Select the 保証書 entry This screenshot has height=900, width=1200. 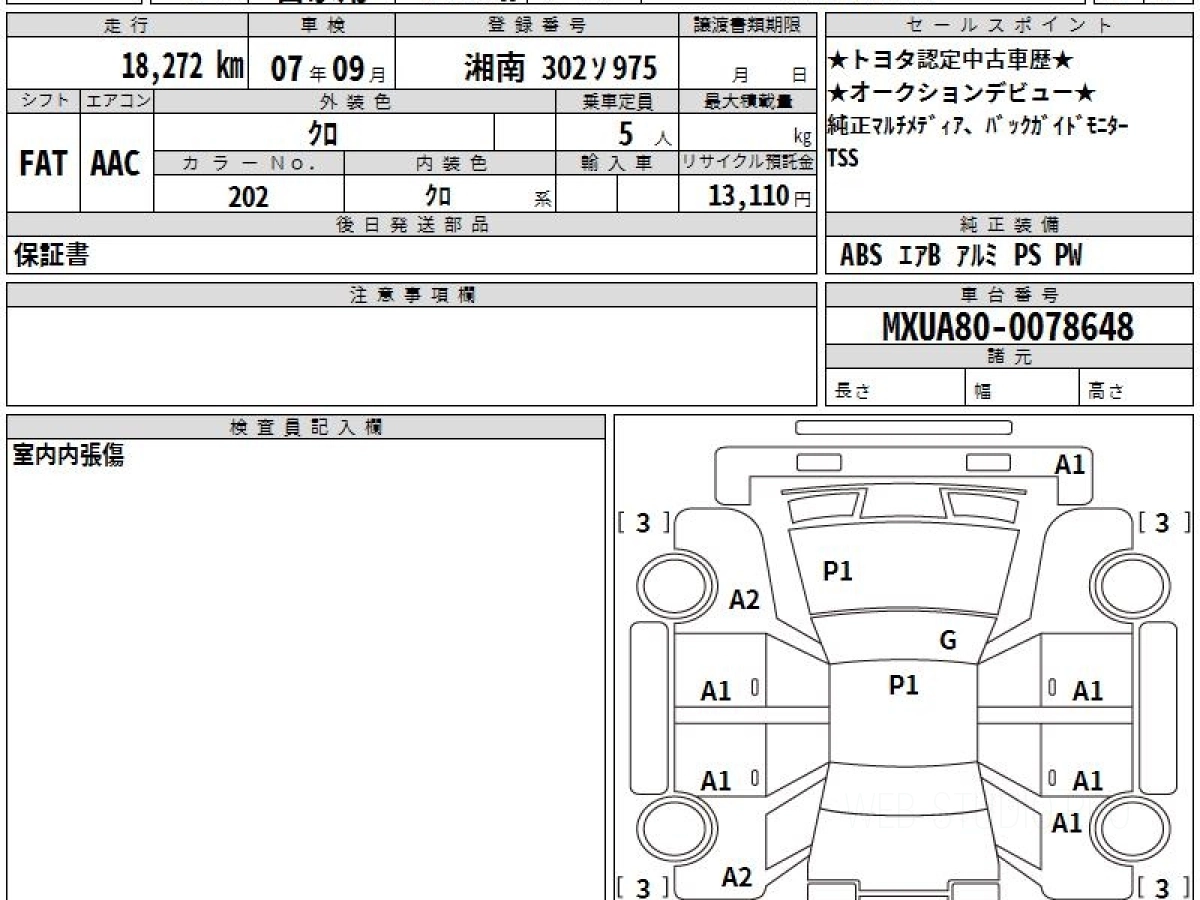(x=51, y=256)
